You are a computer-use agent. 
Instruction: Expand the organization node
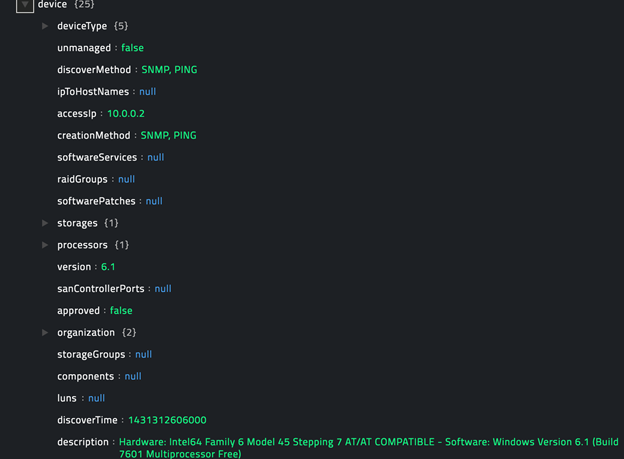(45, 332)
